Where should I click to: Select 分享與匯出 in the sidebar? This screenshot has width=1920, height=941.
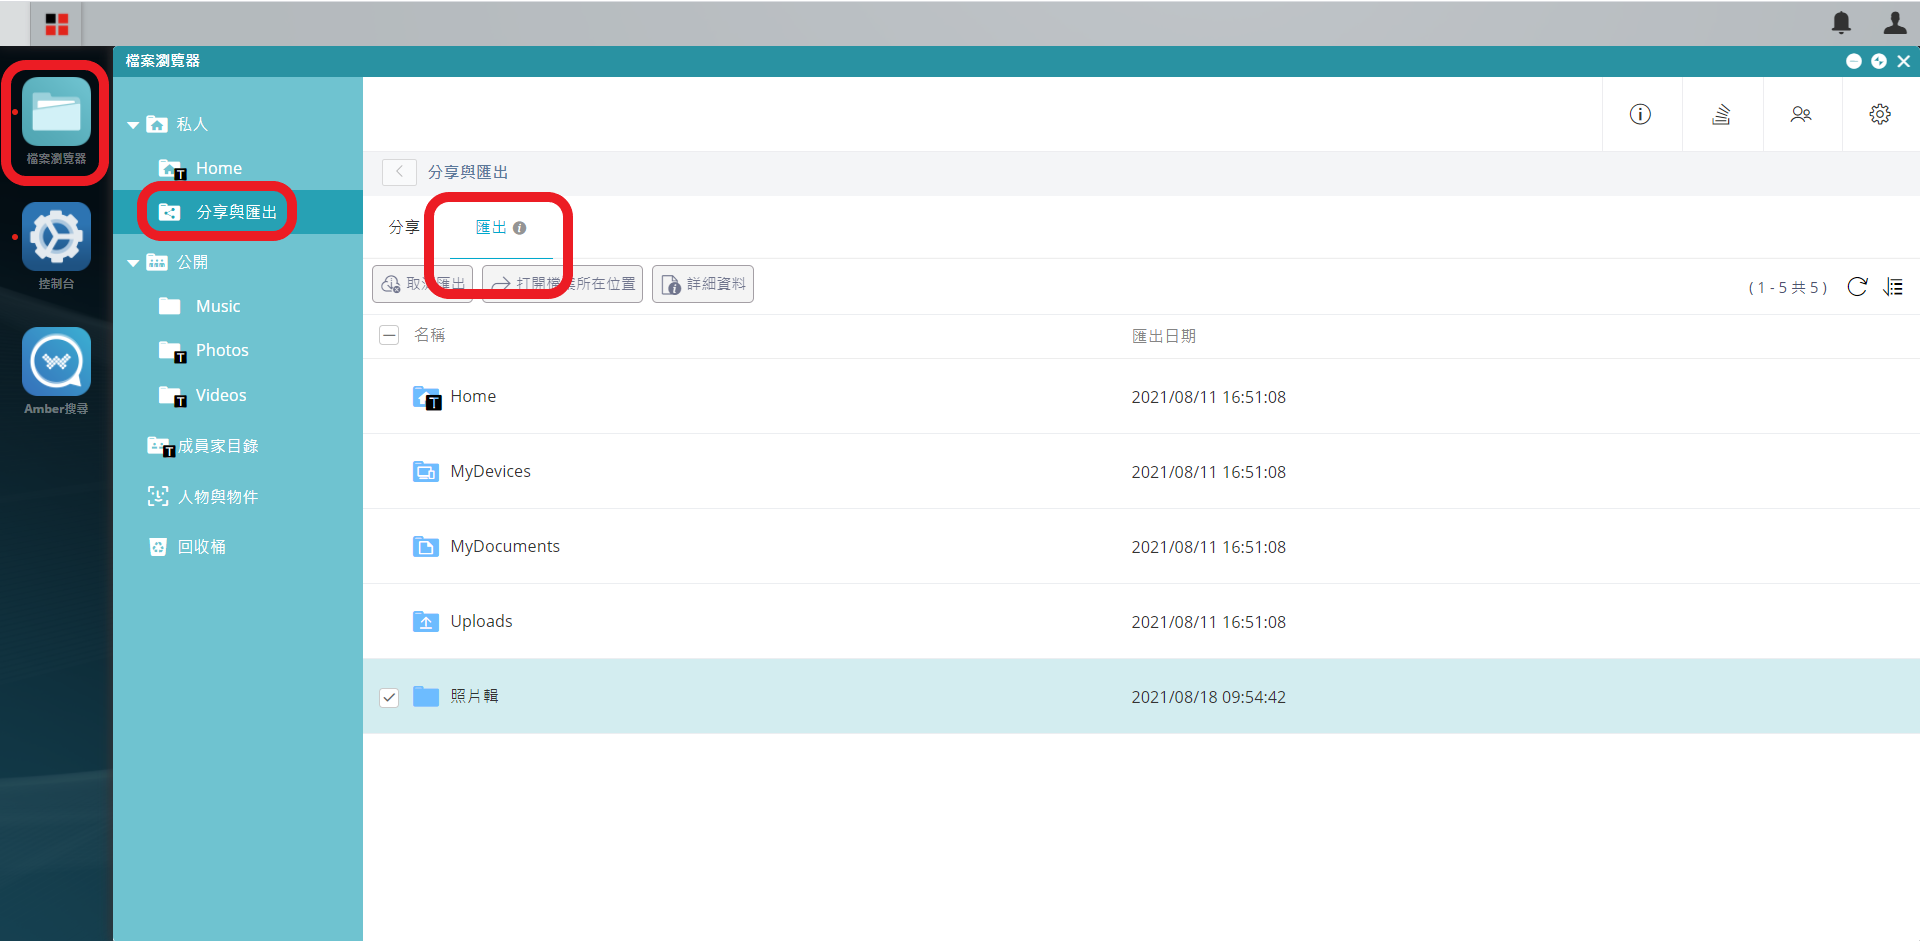pos(238,212)
